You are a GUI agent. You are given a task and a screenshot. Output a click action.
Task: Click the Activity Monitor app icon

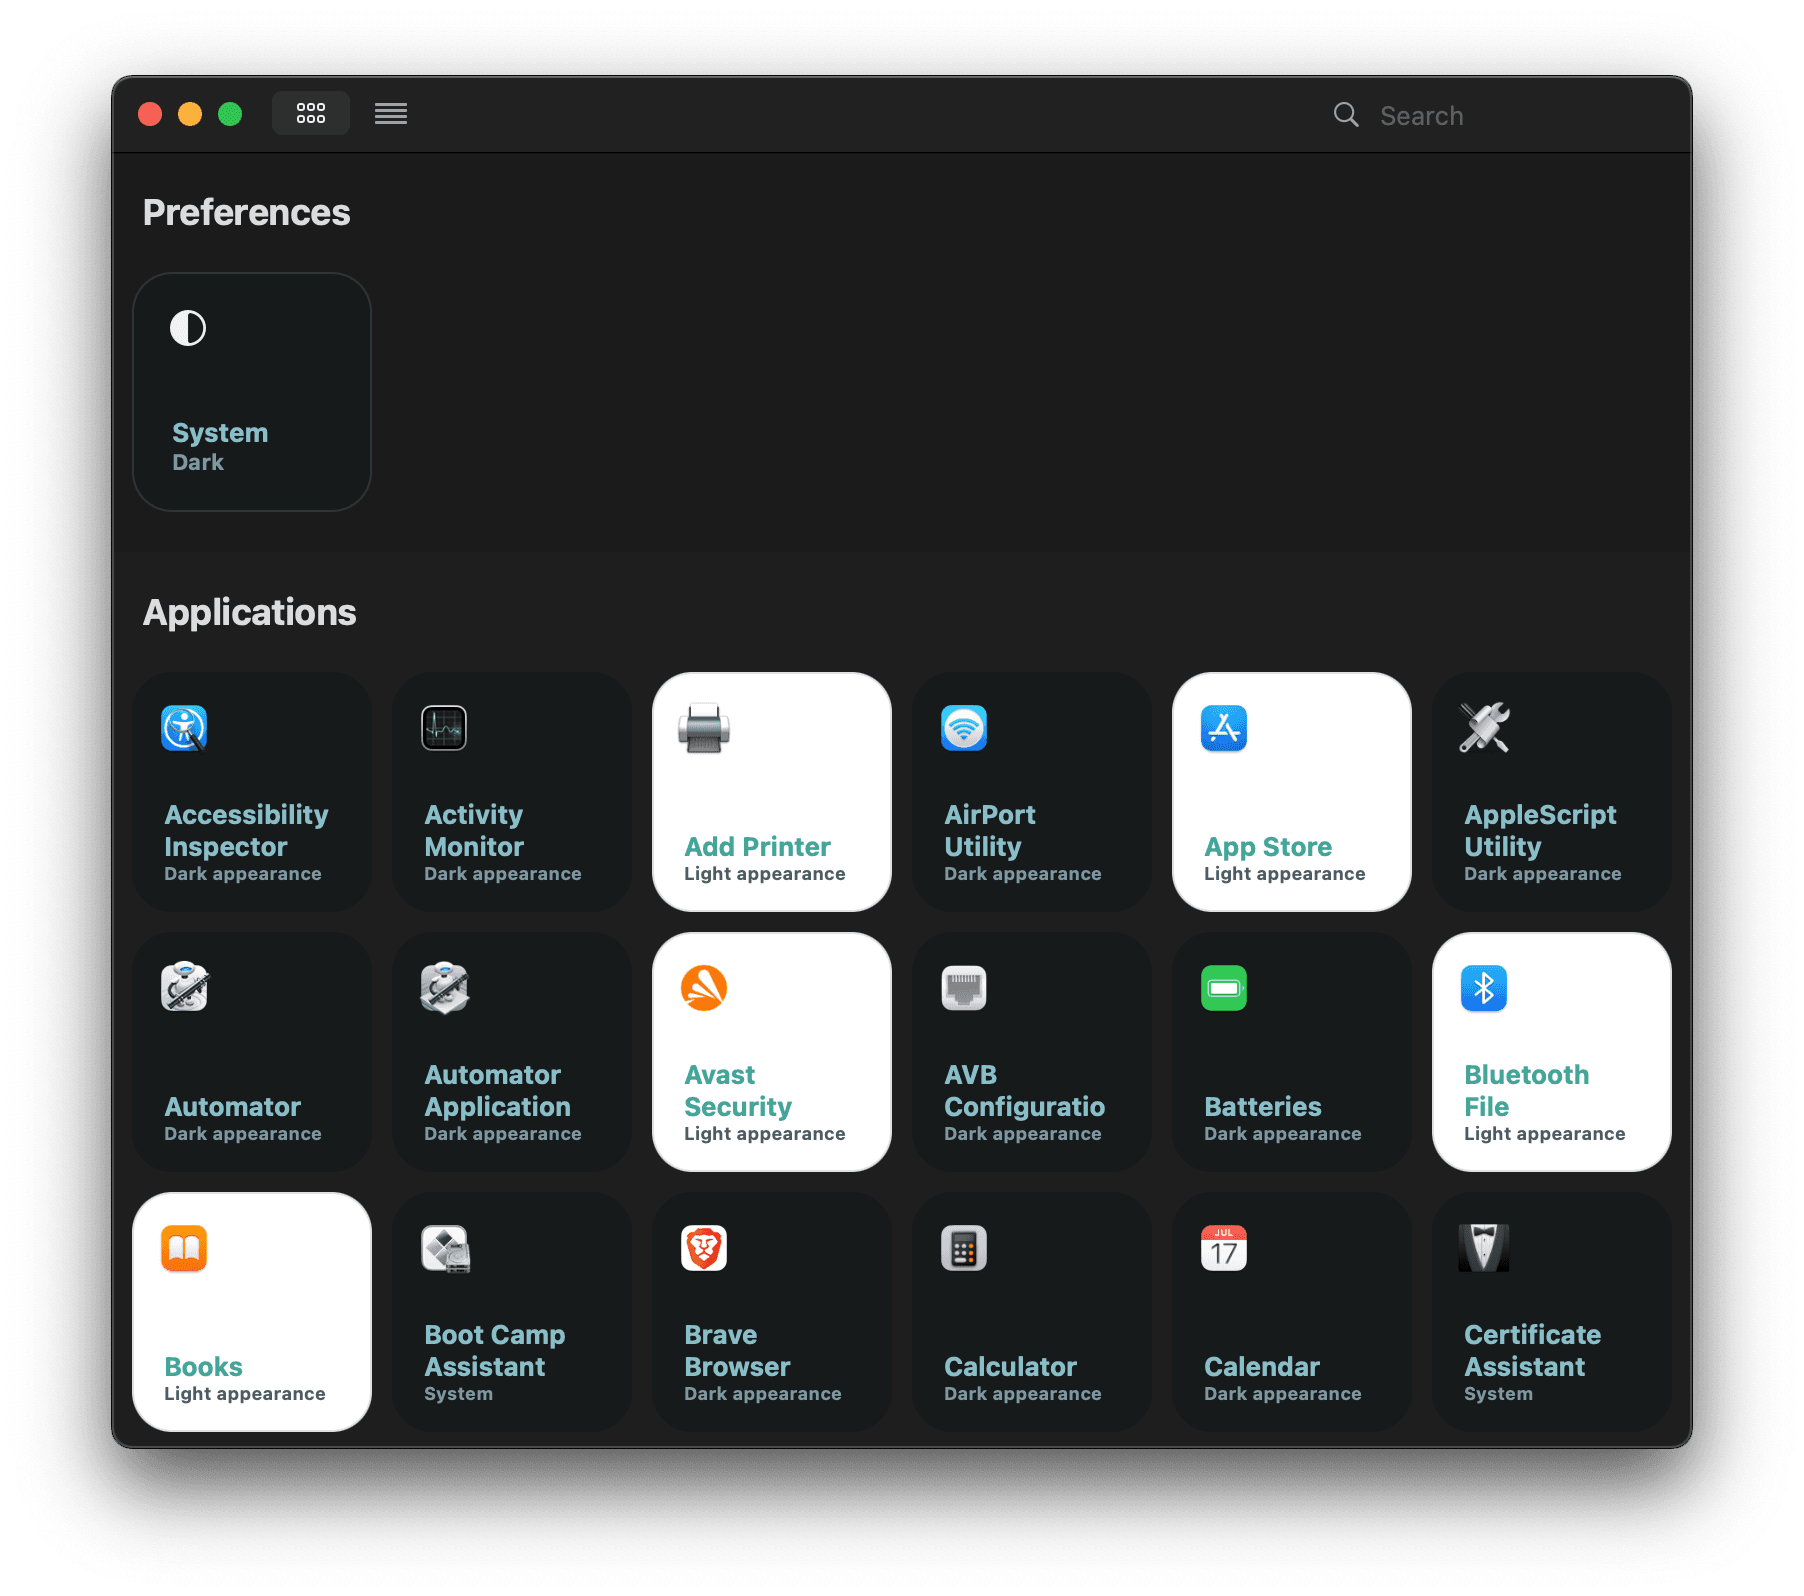pos(444,728)
